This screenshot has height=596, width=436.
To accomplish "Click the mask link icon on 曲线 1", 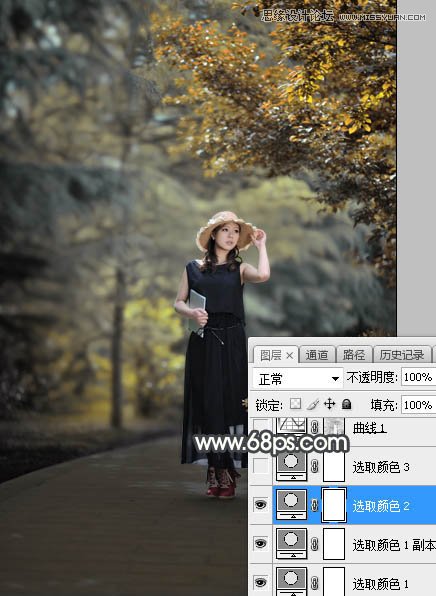I will [x=314, y=427].
